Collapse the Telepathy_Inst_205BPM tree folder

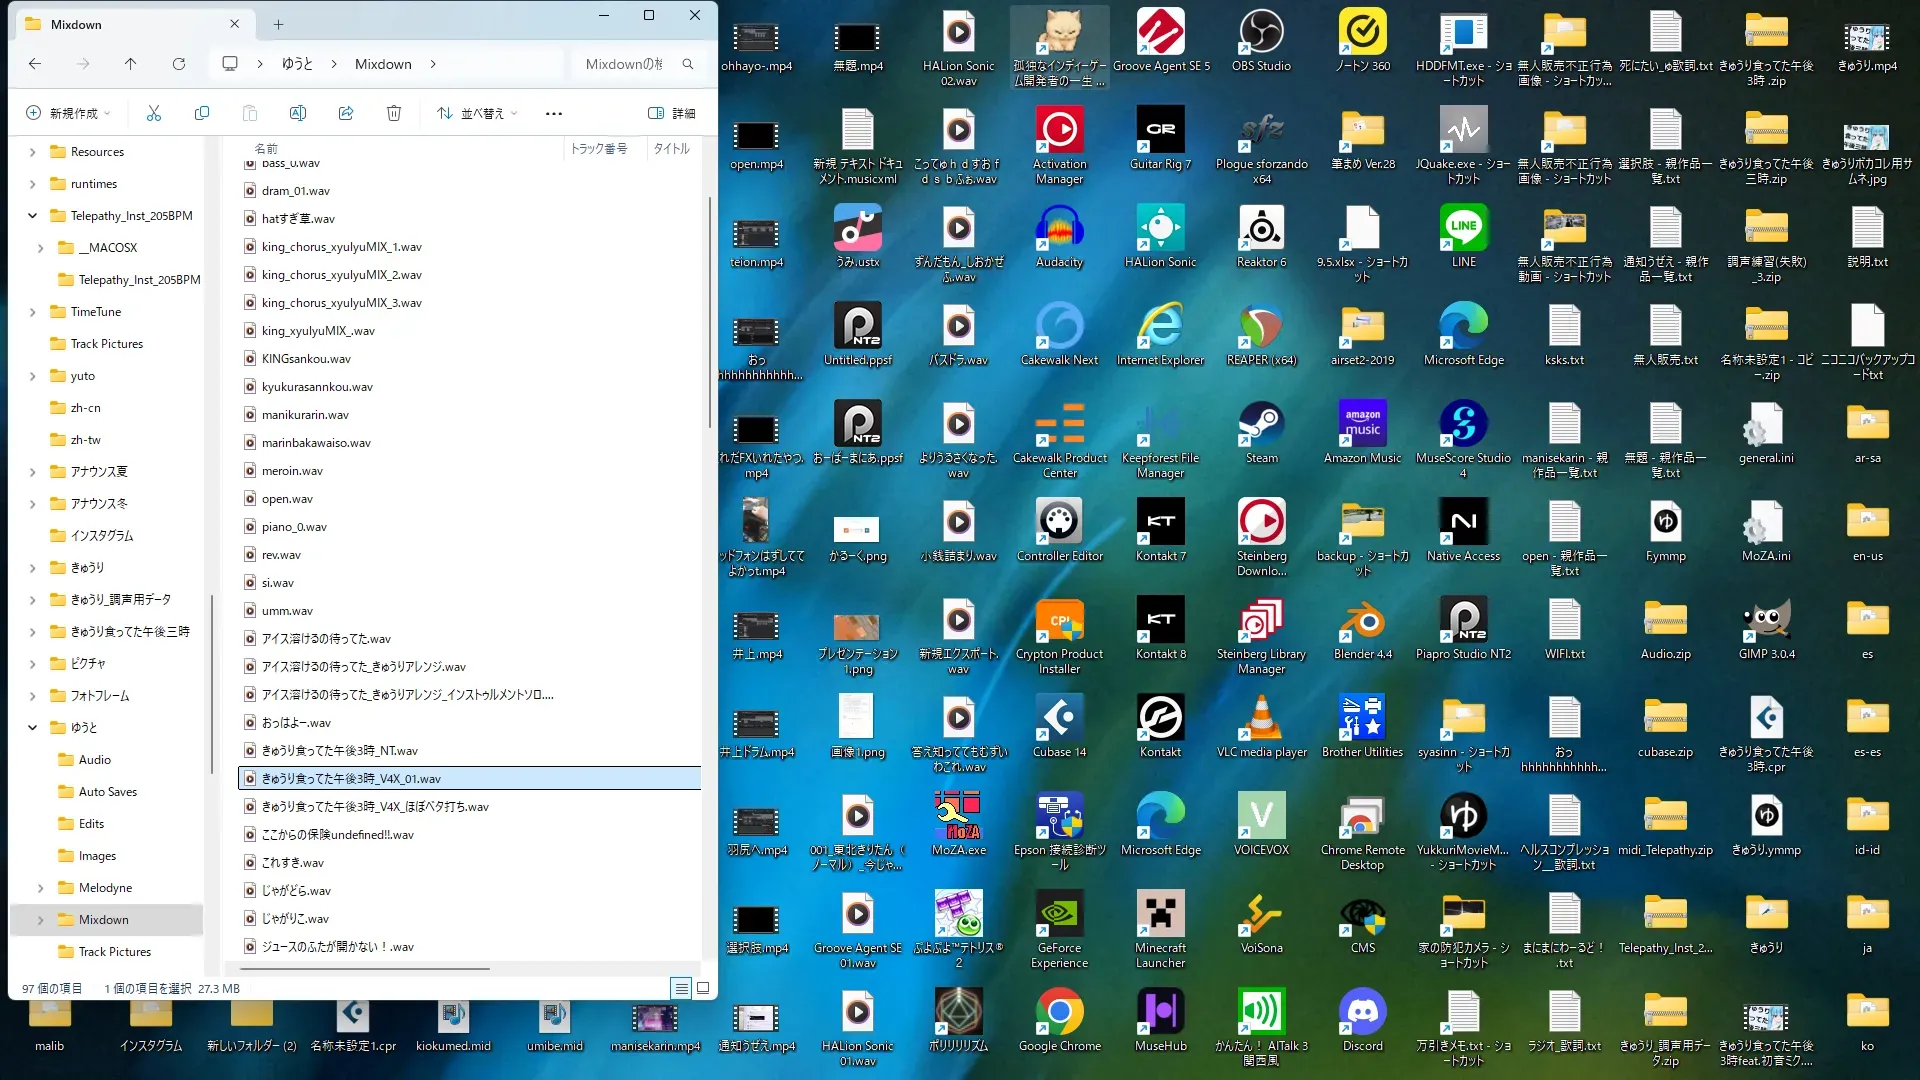[x=33, y=216]
